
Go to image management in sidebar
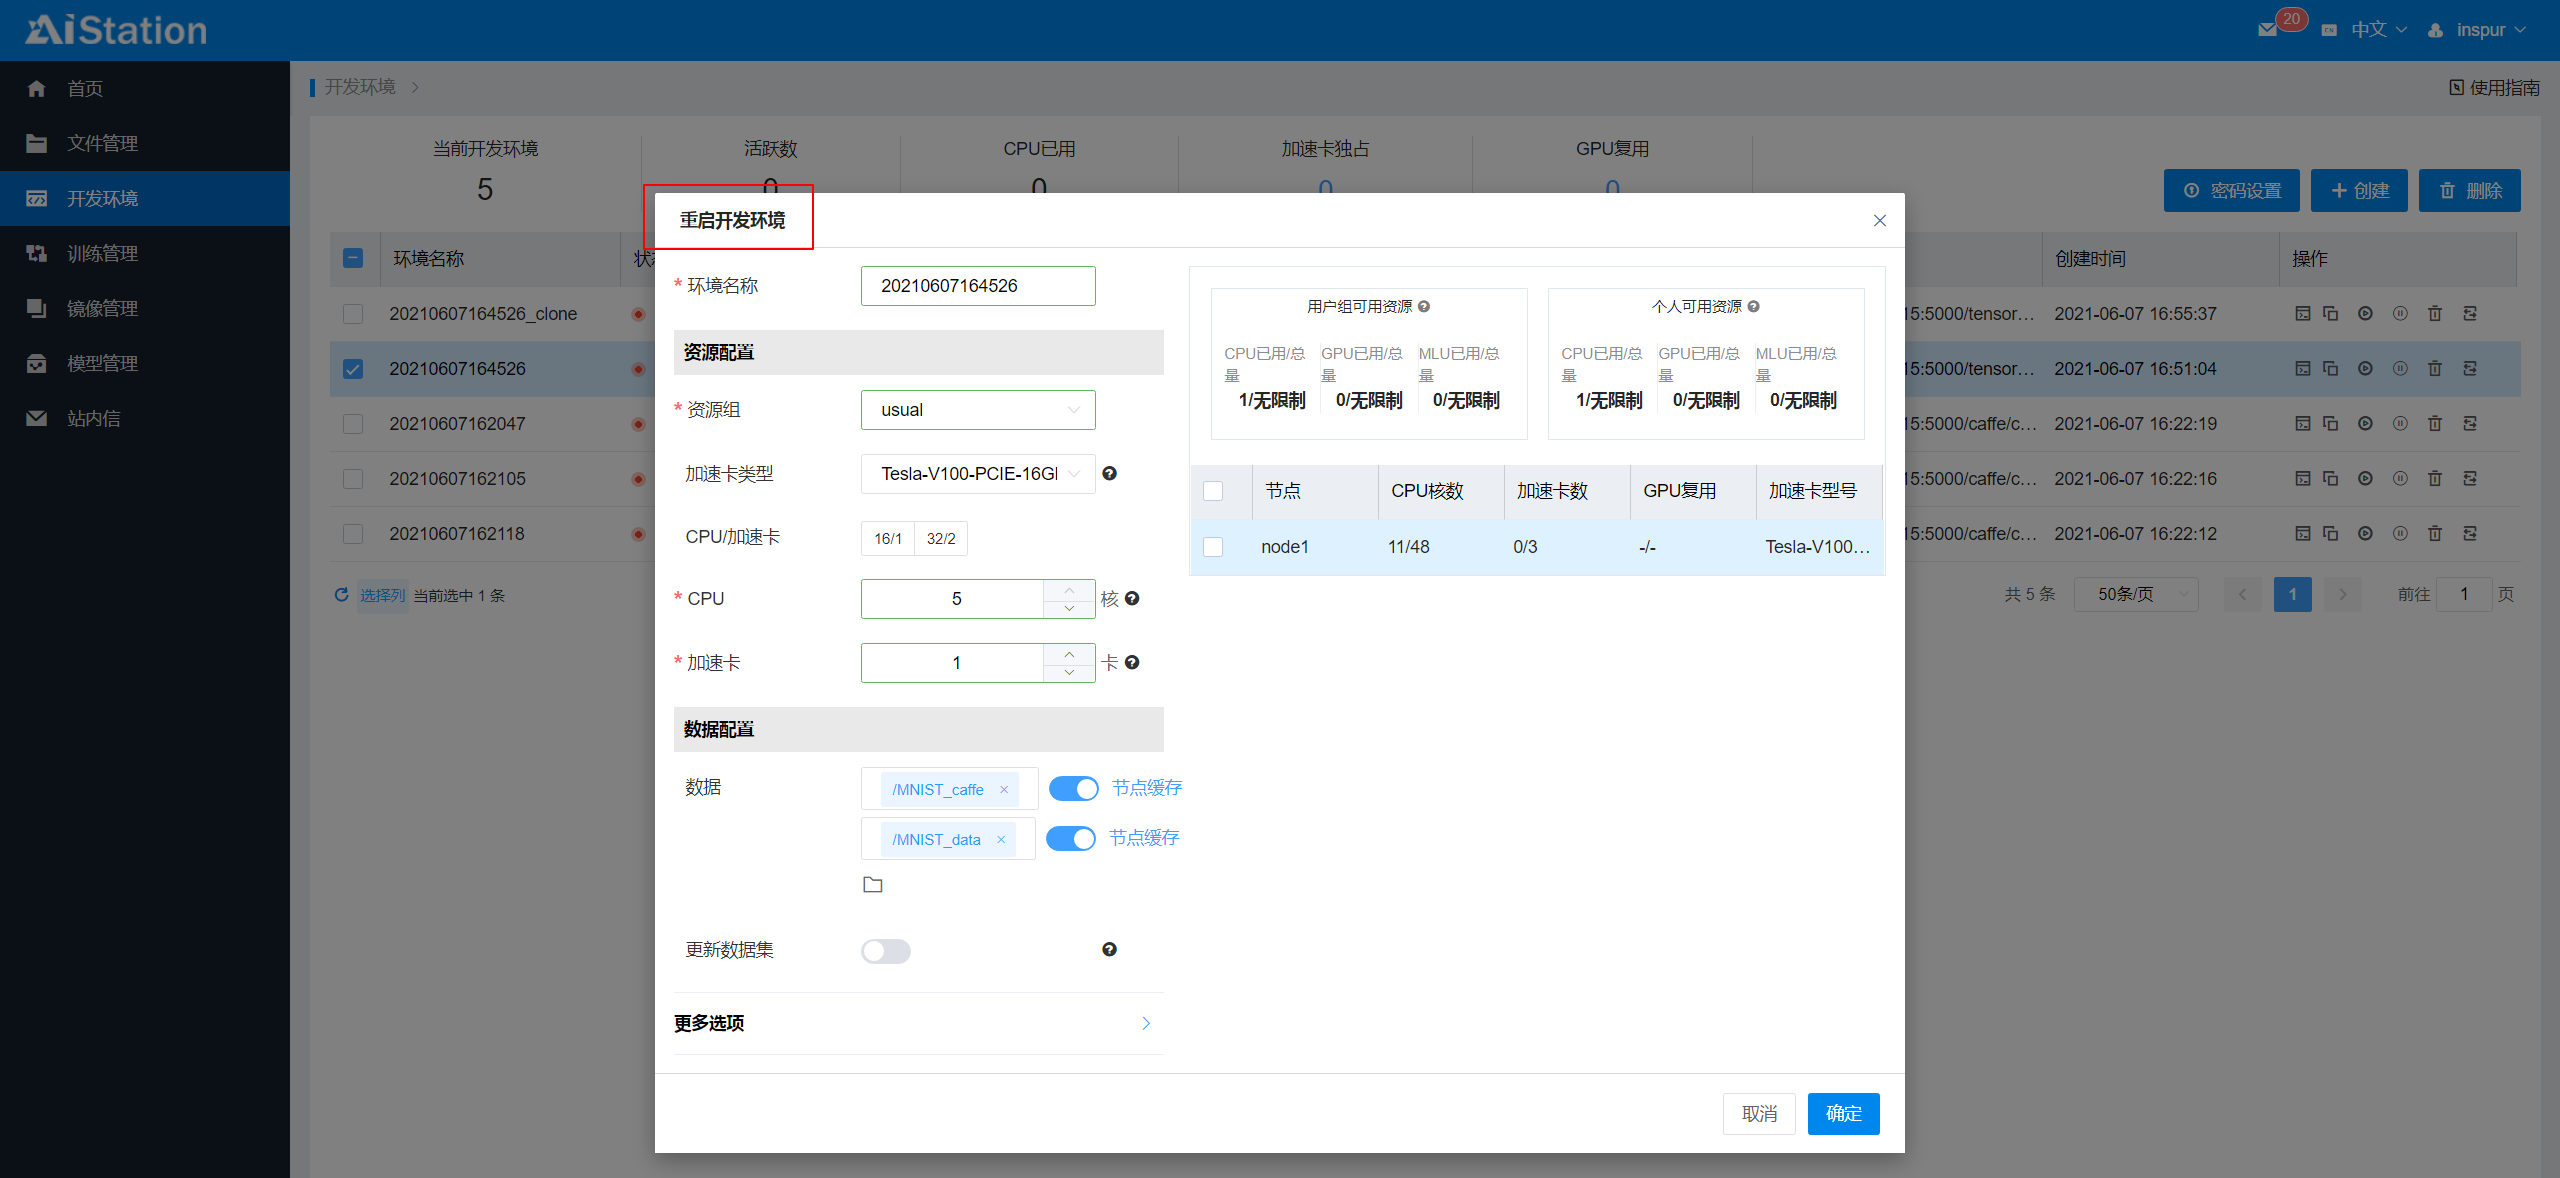pyautogui.click(x=102, y=309)
